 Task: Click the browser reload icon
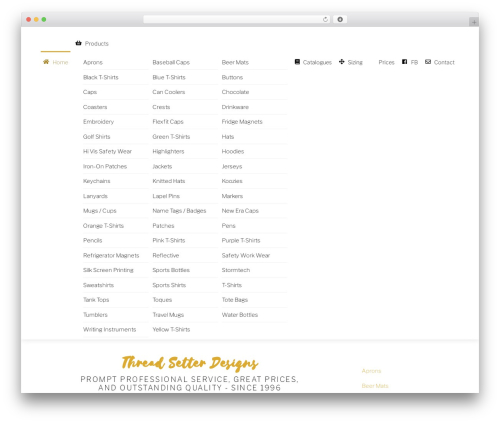pos(325,19)
